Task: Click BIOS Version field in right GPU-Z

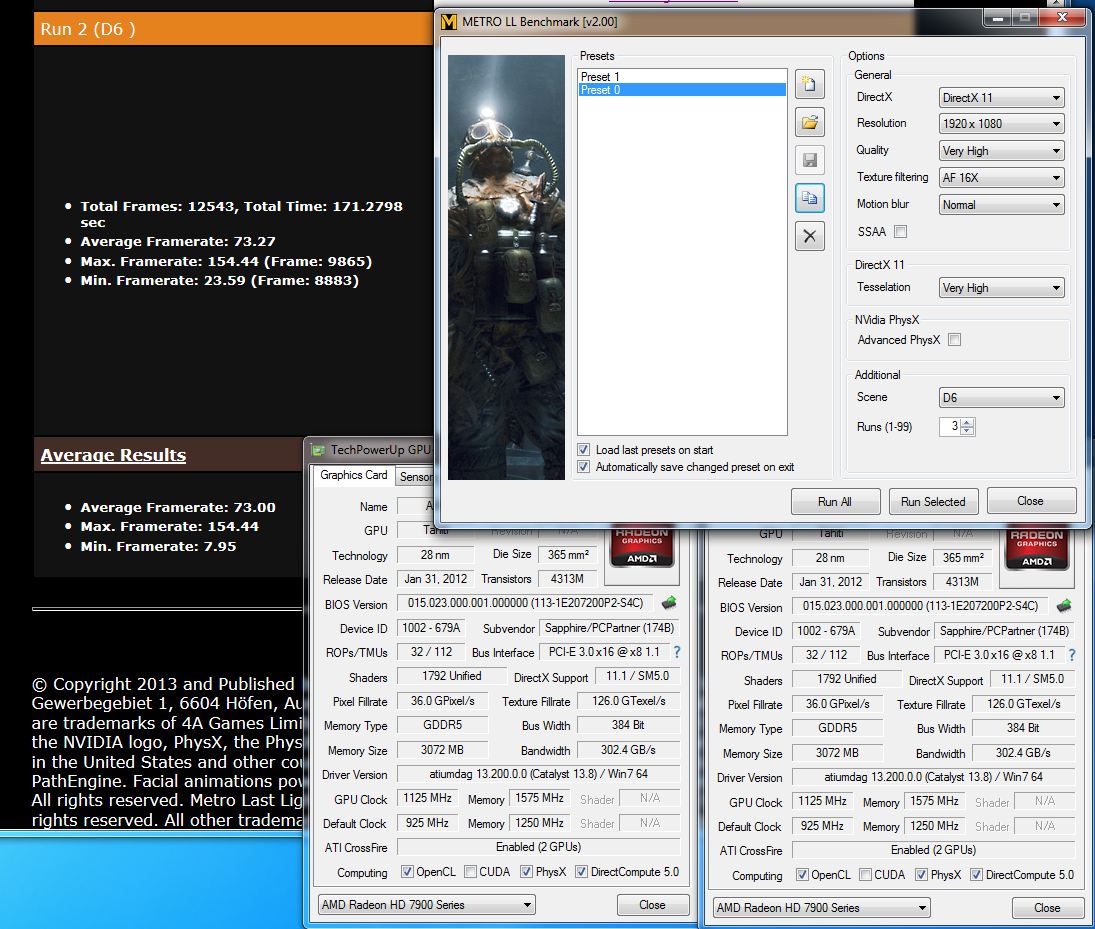Action: click(x=920, y=606)
